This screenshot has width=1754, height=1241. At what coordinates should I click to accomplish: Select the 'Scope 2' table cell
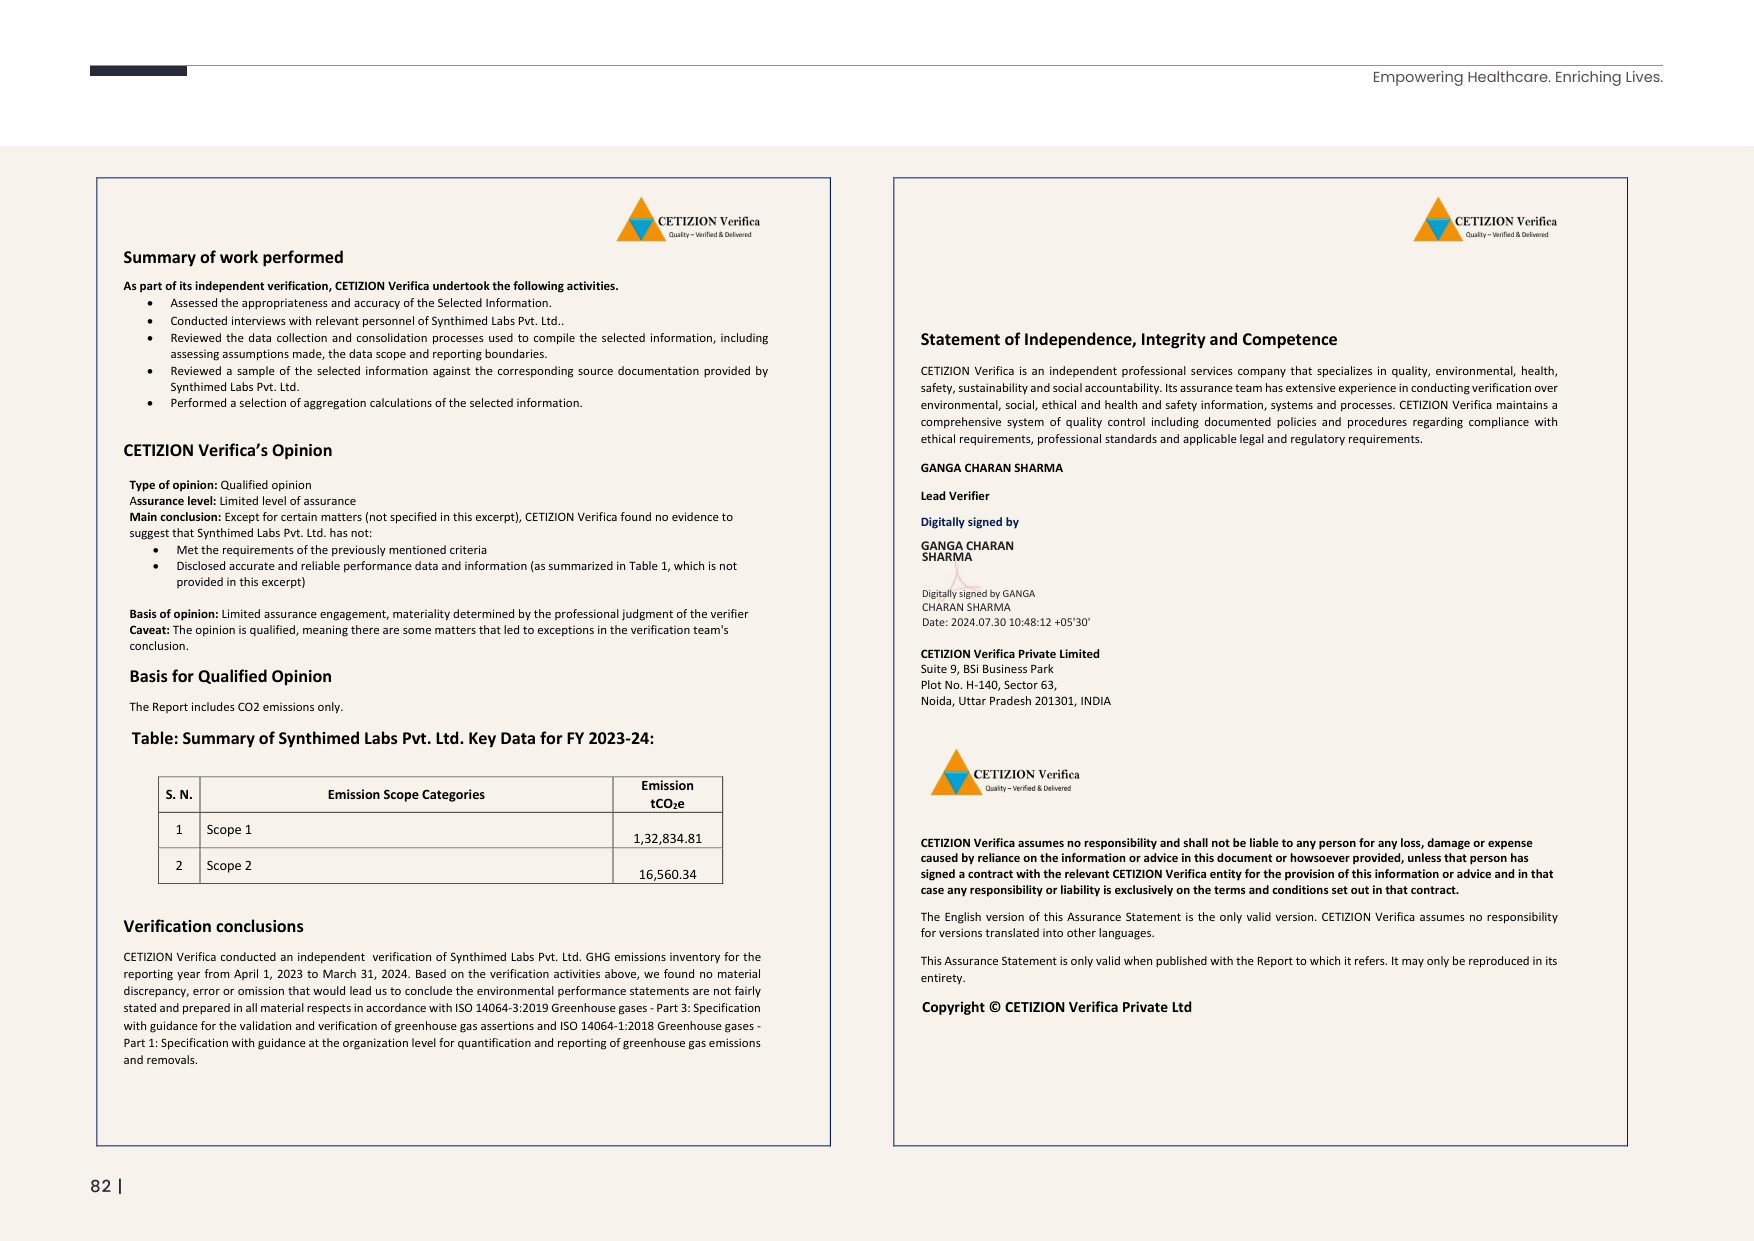pos(406,866)
